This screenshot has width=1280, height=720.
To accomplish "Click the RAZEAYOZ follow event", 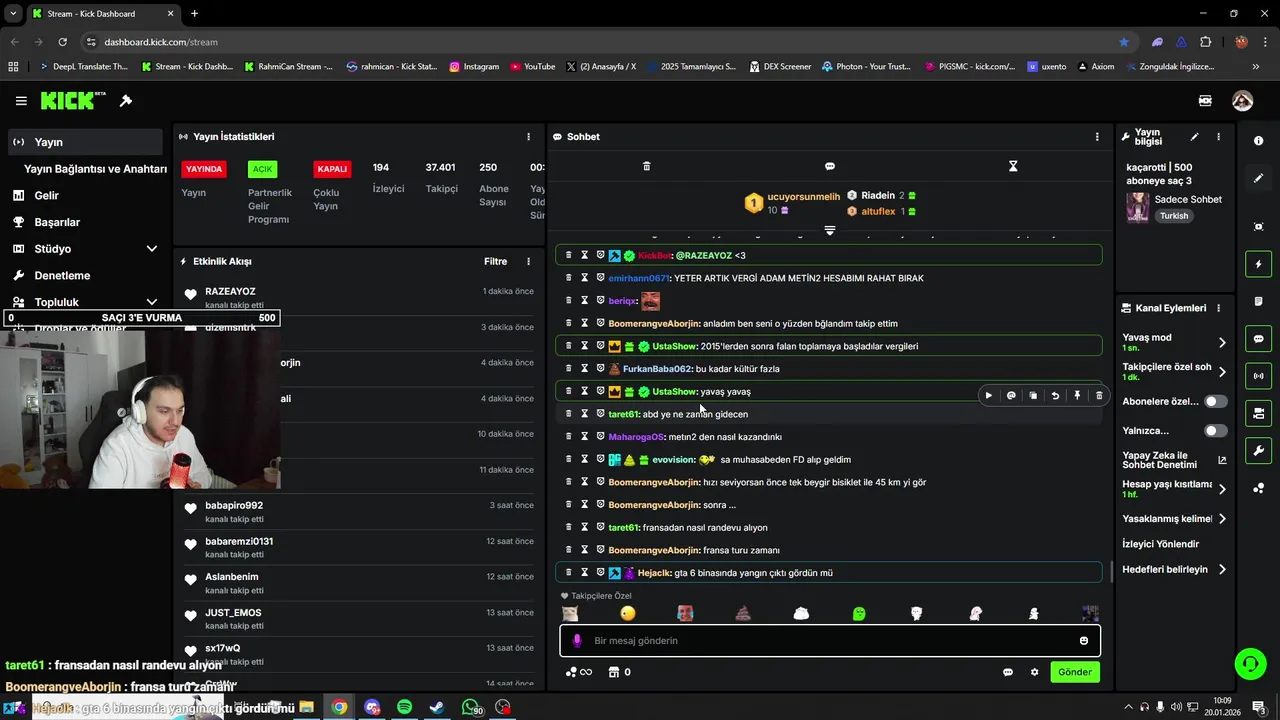I will click(360, 297).
